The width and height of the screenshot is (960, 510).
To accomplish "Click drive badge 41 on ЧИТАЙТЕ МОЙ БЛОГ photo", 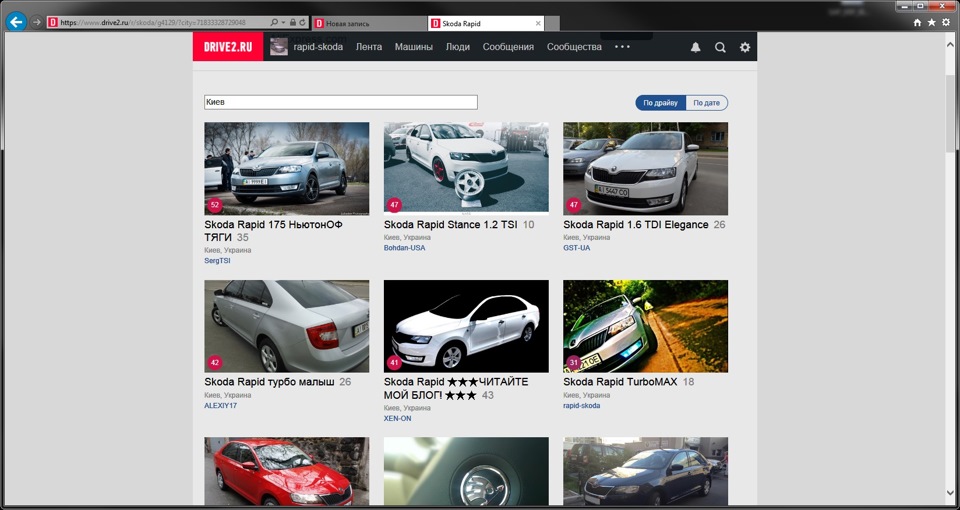I will click(x=394, y=362).
